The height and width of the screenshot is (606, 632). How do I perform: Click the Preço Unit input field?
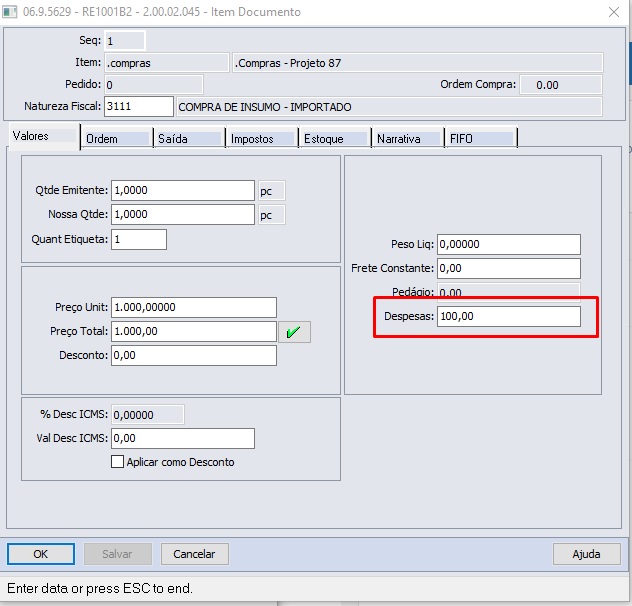(194, 308)
